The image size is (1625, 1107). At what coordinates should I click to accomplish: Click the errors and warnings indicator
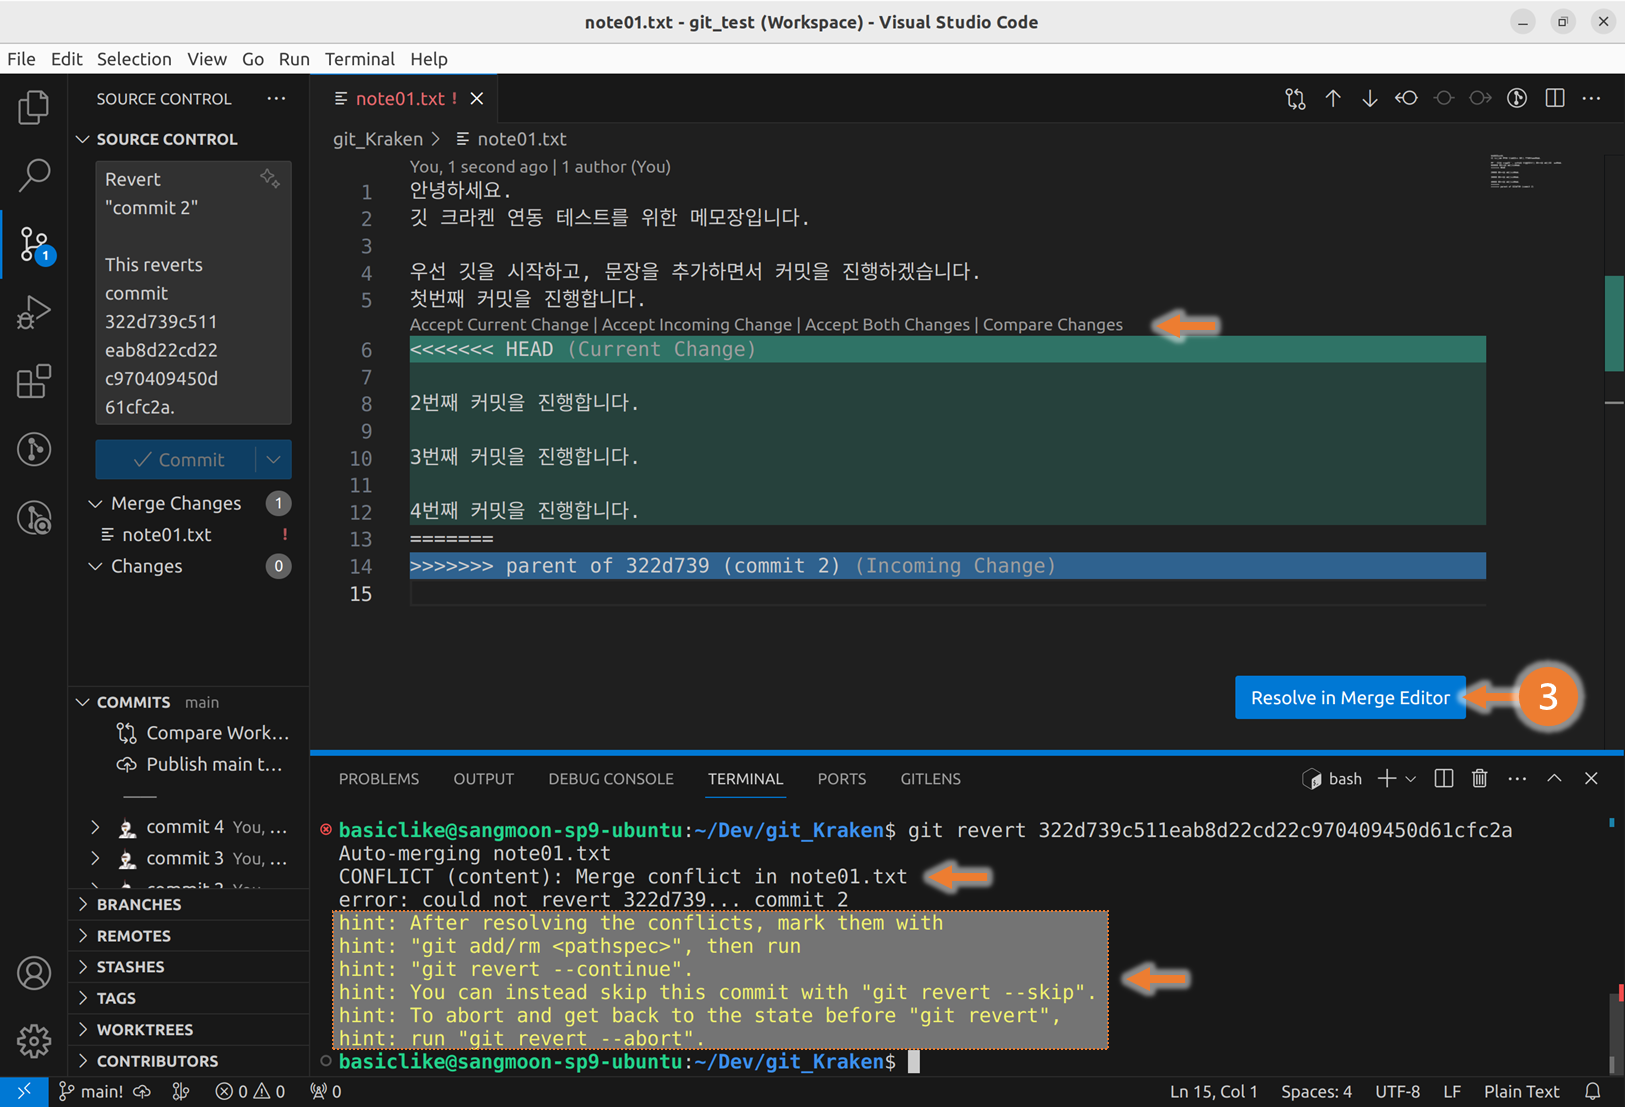coord(250,1092)
